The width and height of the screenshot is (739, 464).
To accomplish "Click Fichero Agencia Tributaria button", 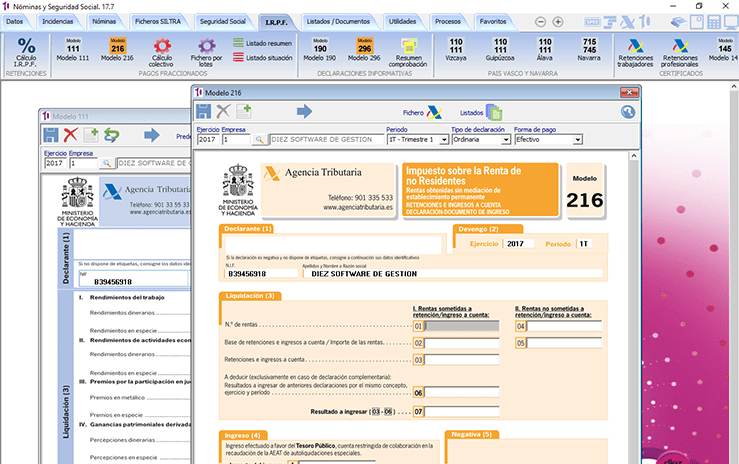I will tap(422, 113).
